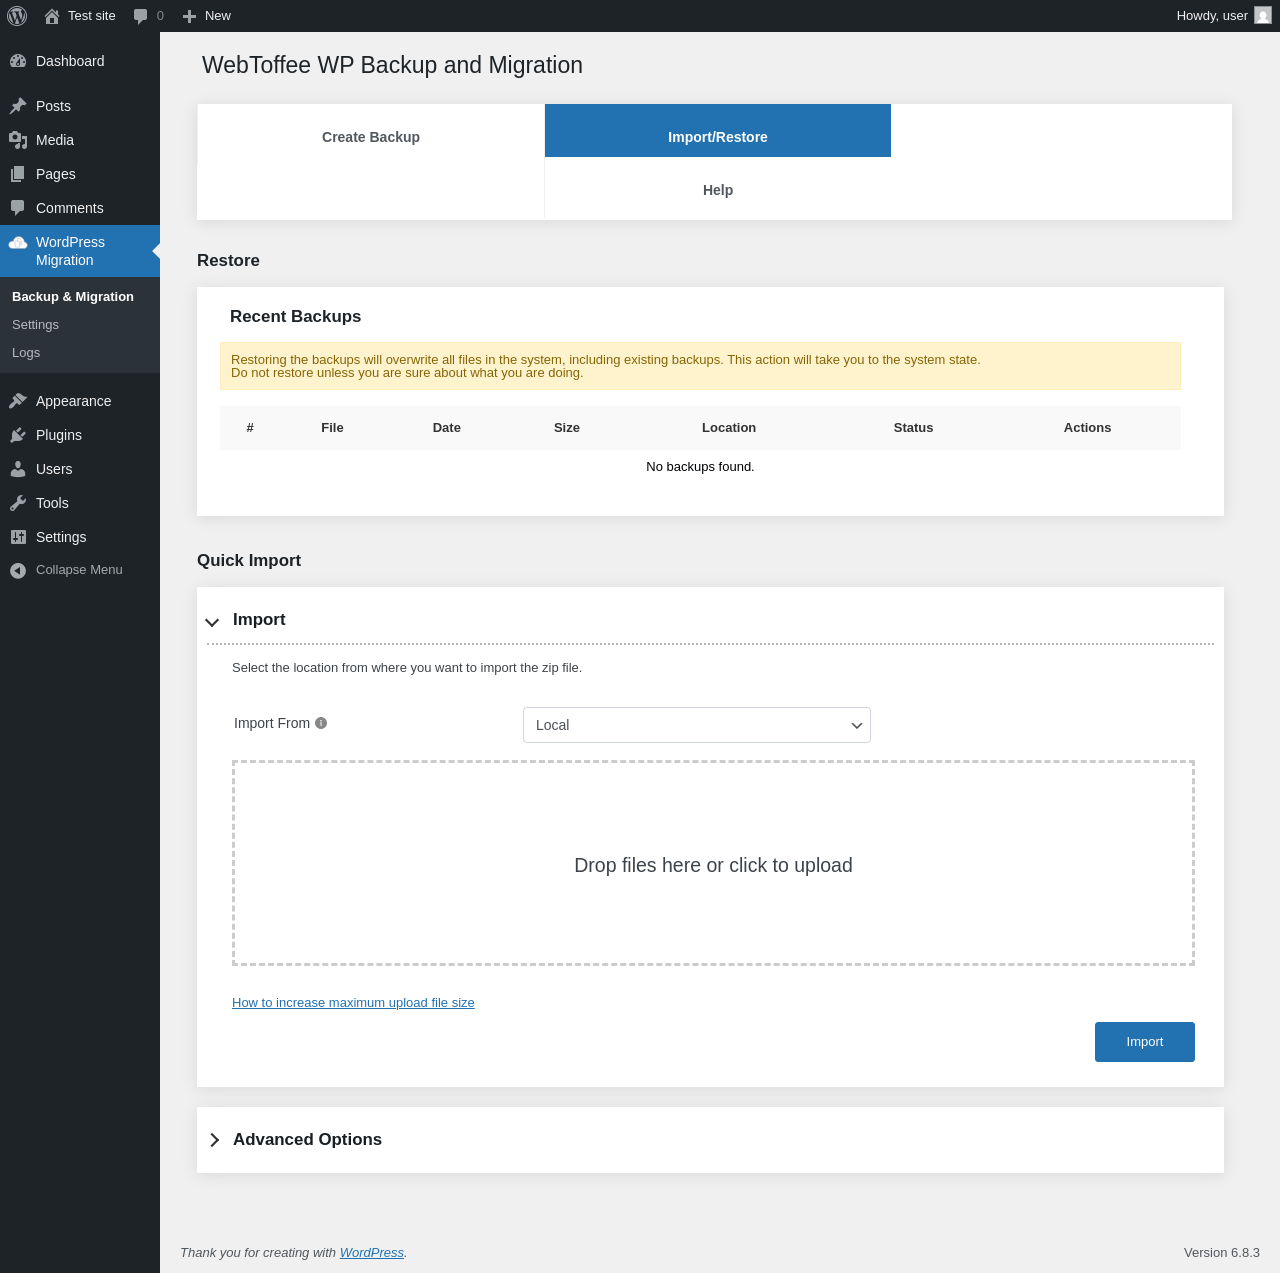
Task: Click the Location column header
Action: point(729,428)
